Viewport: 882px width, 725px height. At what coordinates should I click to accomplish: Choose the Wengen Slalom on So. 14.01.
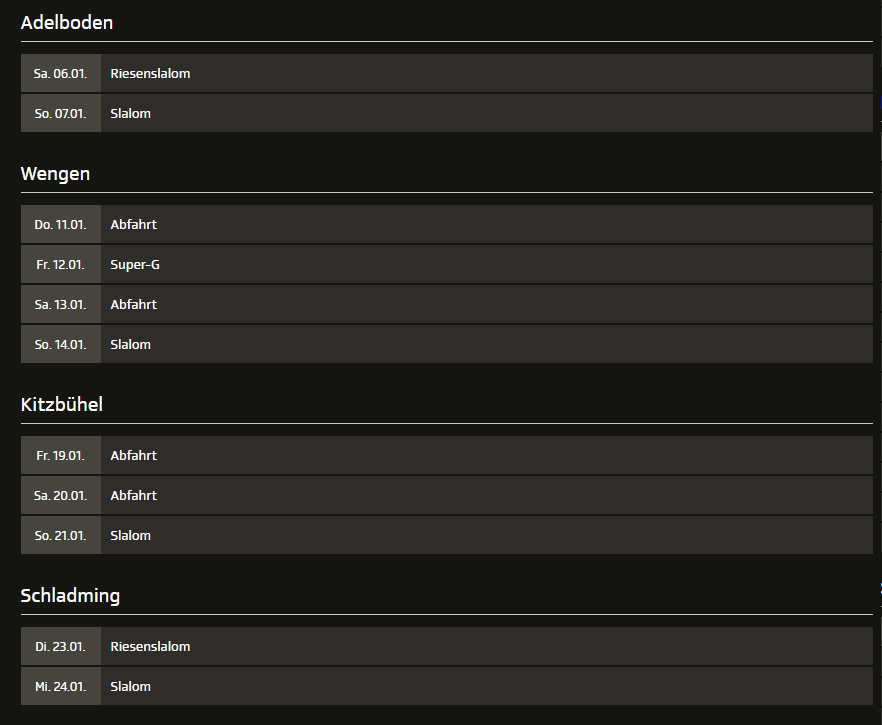(447, 344)
